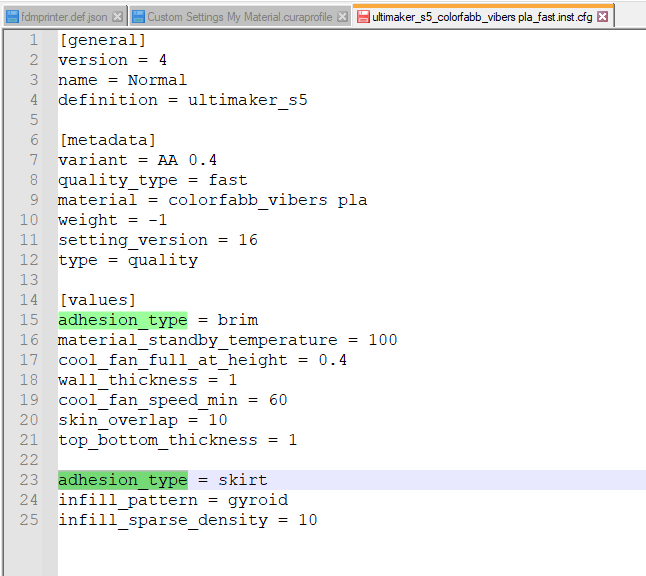Click highlighted adhesion_type on the skirt line
The width and height of the screenshot is (646, 576).
122,480
